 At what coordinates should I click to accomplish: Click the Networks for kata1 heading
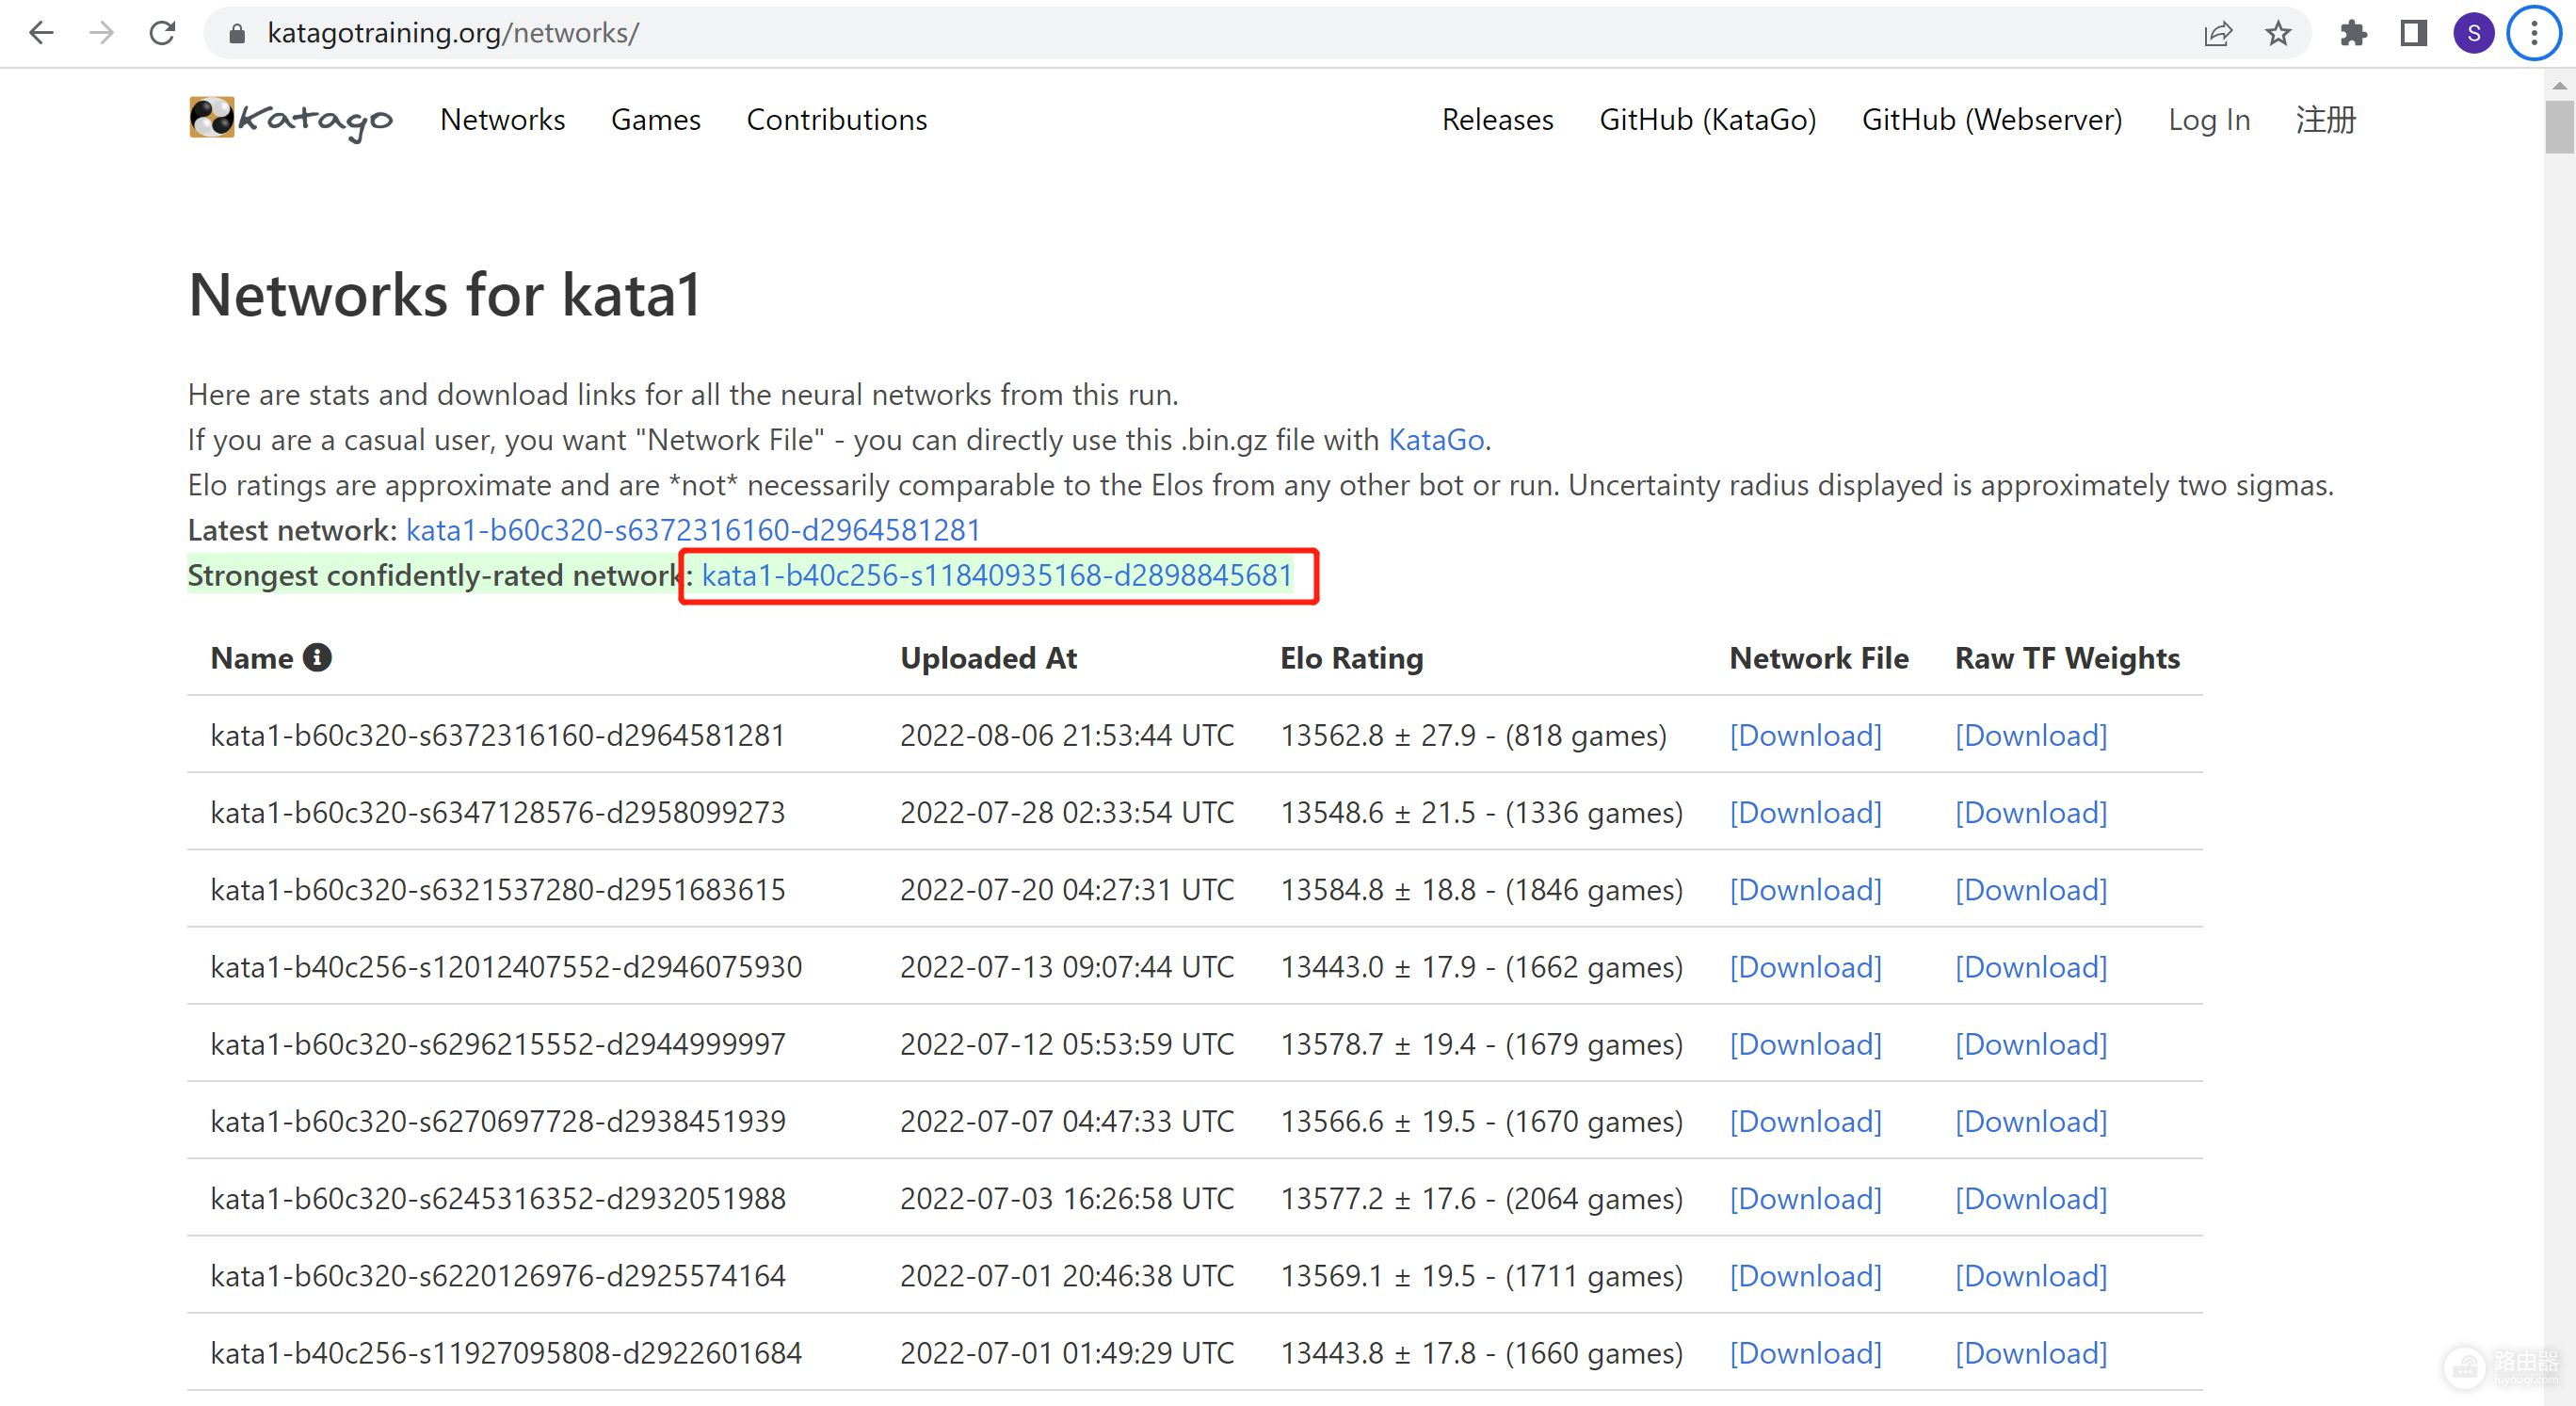point(444,295)
